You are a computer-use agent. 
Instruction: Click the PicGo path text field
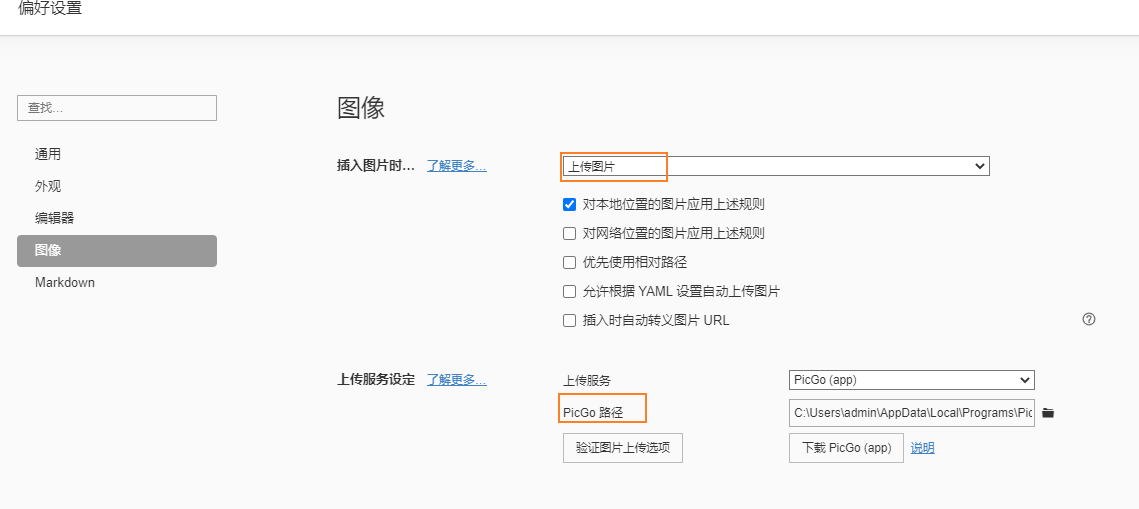[912, 412]
